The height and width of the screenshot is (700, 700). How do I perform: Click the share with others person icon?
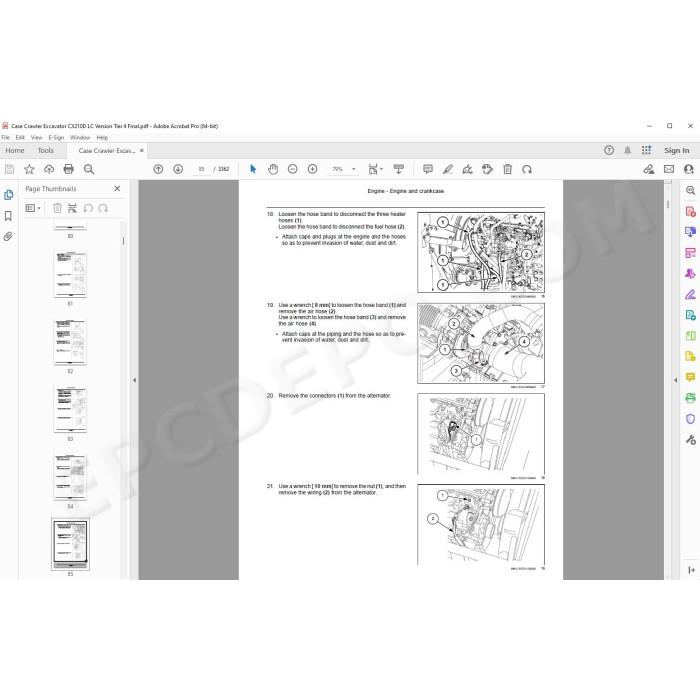(x=689, y=169)
